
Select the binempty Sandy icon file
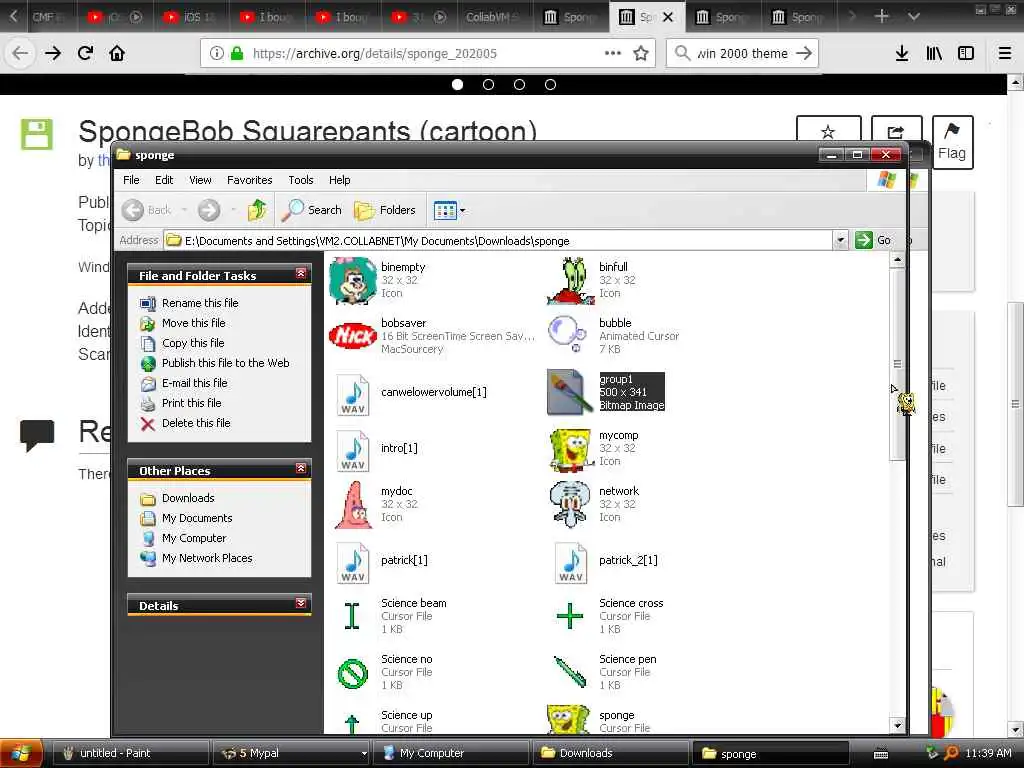pos(377,280)
